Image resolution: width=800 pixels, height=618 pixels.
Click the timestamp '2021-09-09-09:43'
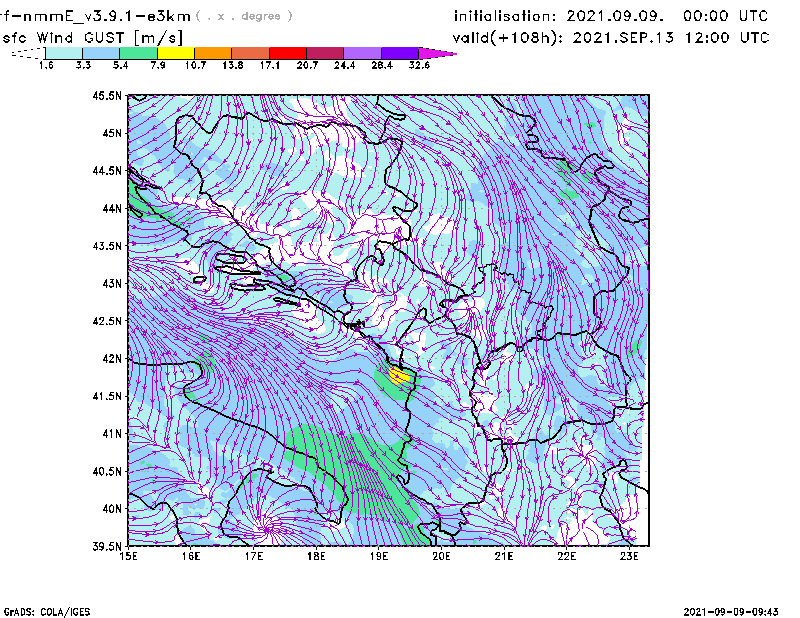coord(731,612)
